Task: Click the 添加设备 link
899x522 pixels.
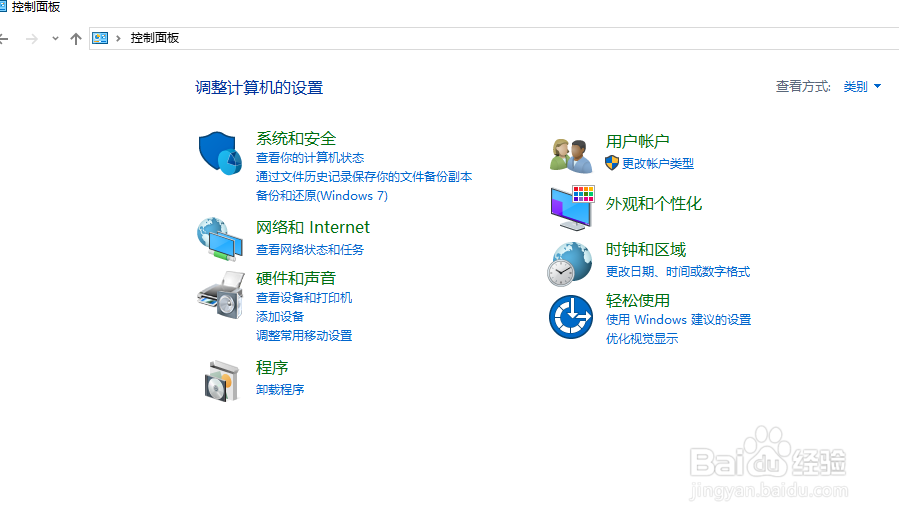Action: pos(280,317)
